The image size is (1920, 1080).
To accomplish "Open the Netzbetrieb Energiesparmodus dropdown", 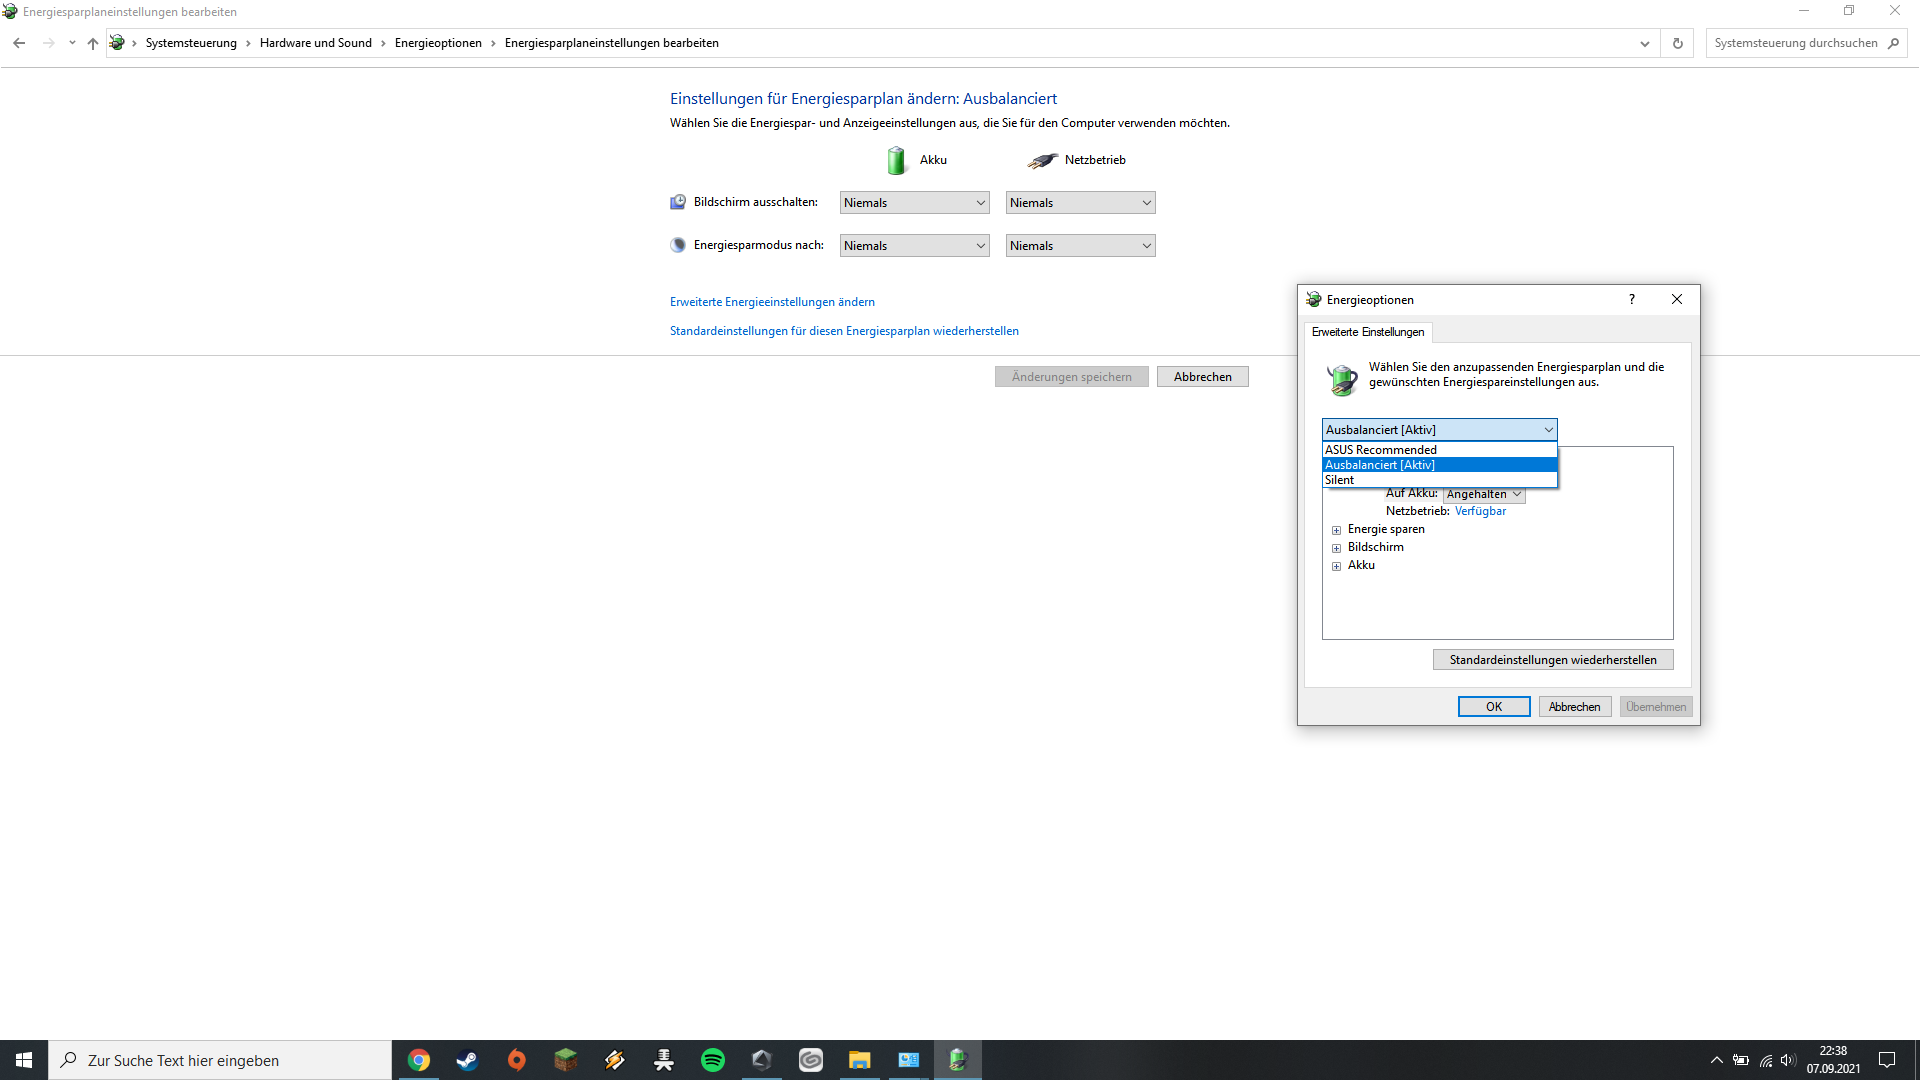I will coord(1080,246).
